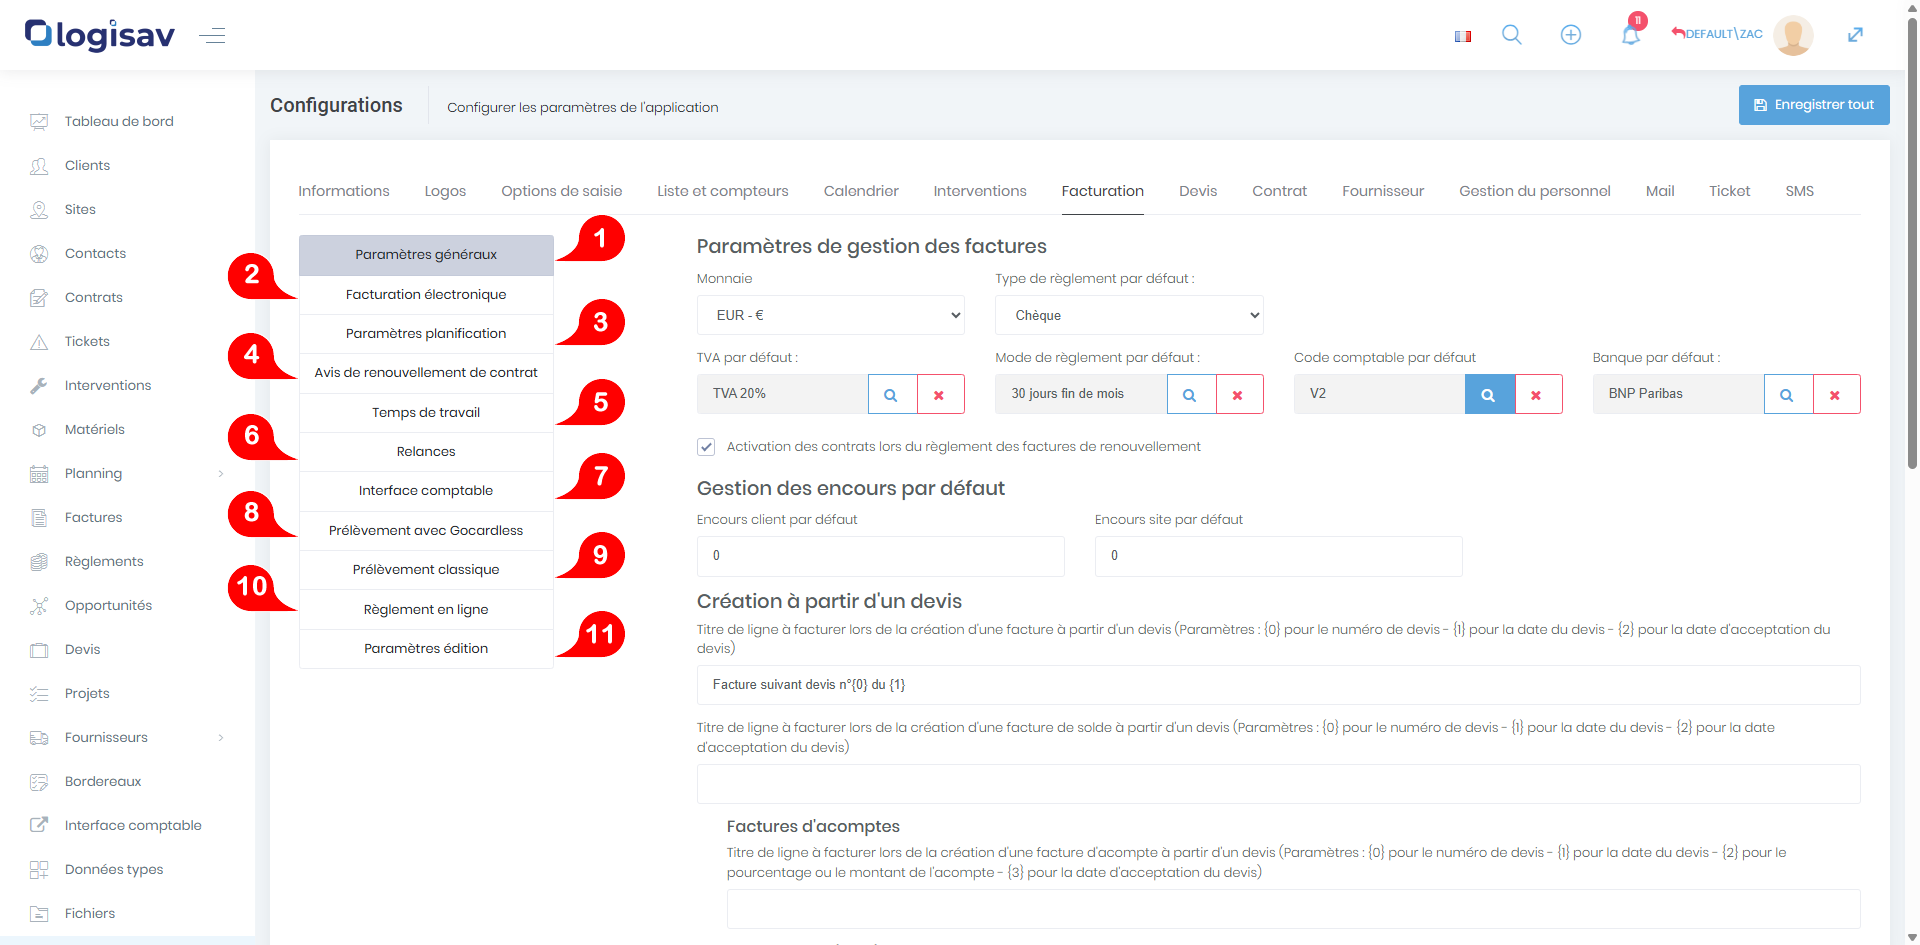This screenshot has width=1920, height=945.
Task: Open the Monnaie currency dropdown
Action: tap(830, 315)
